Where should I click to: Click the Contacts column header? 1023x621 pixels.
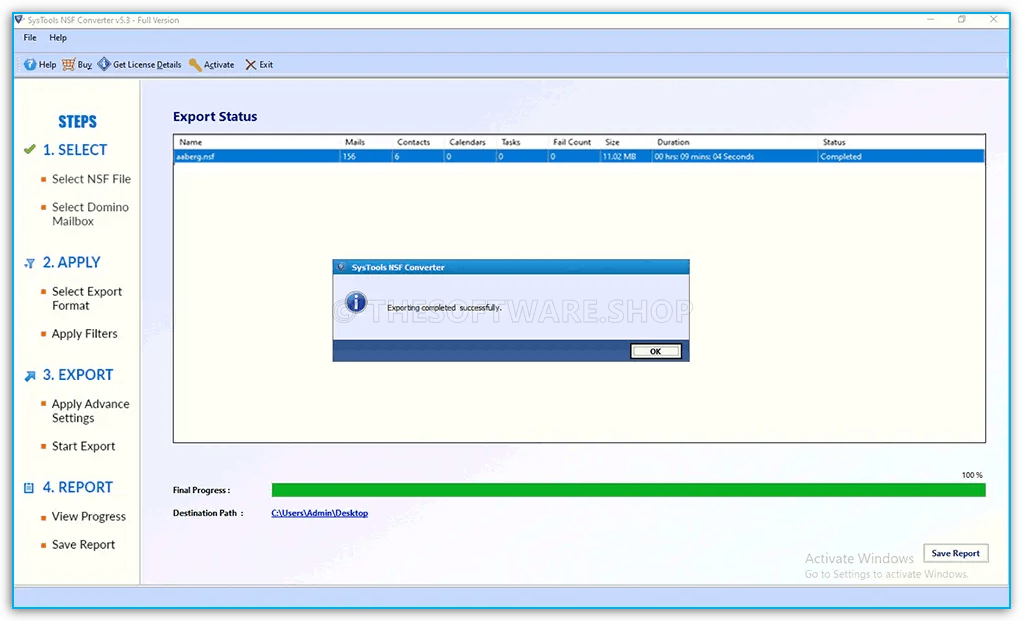414,142
